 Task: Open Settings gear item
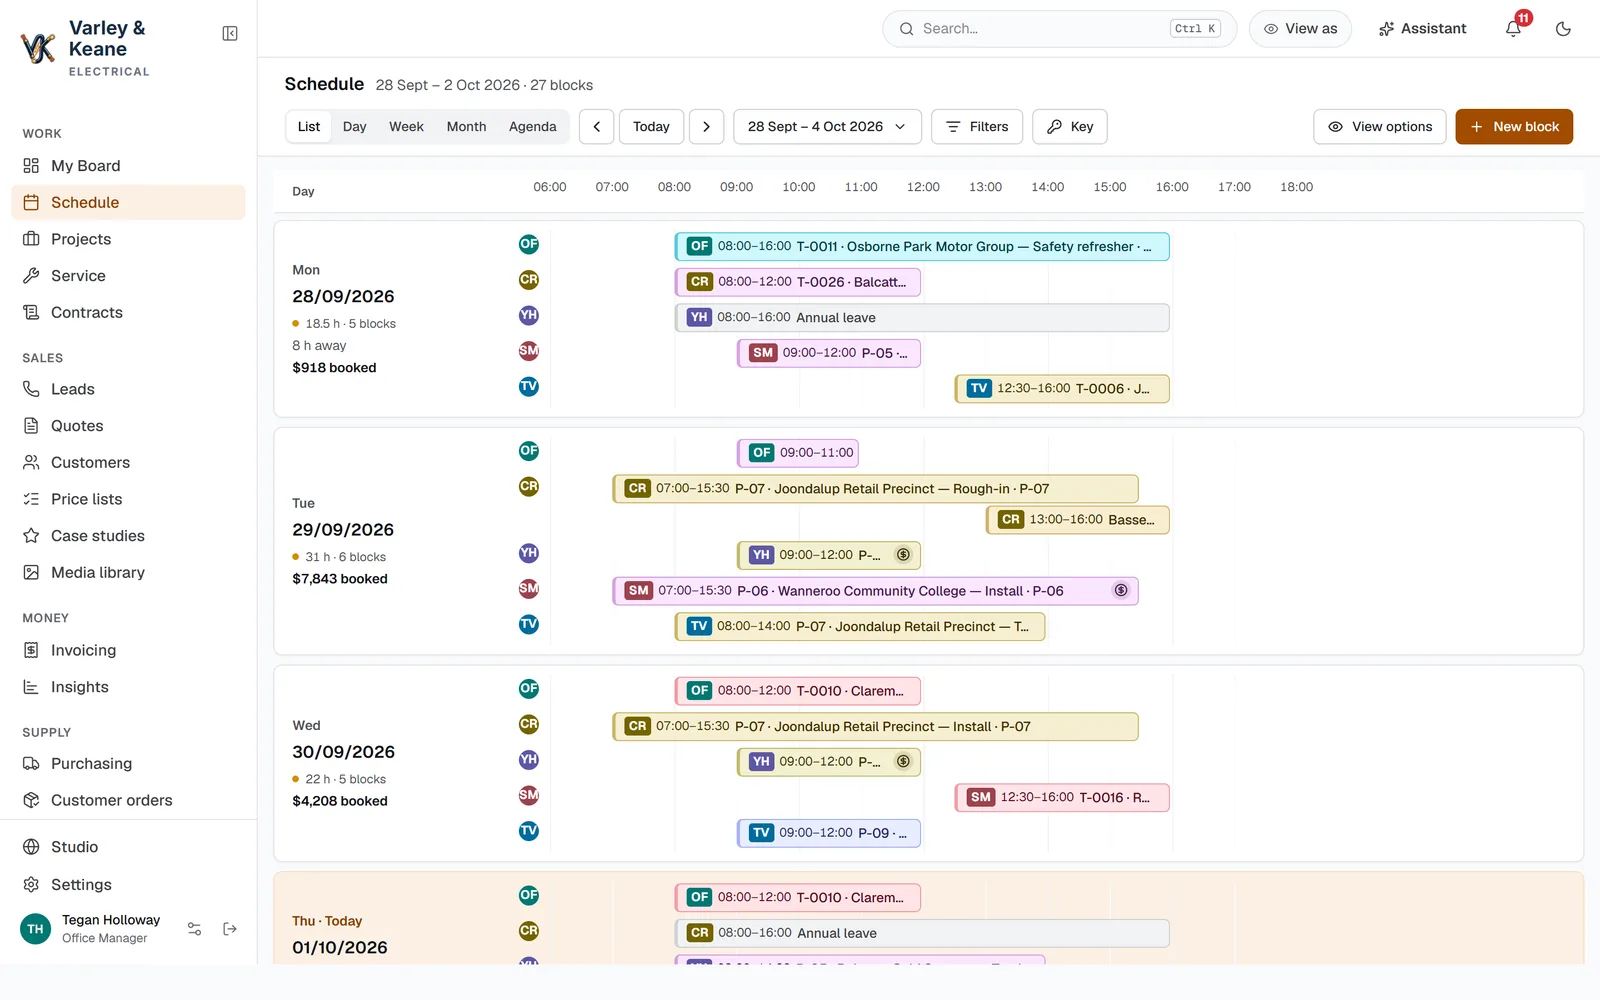[x=128, y=885]
